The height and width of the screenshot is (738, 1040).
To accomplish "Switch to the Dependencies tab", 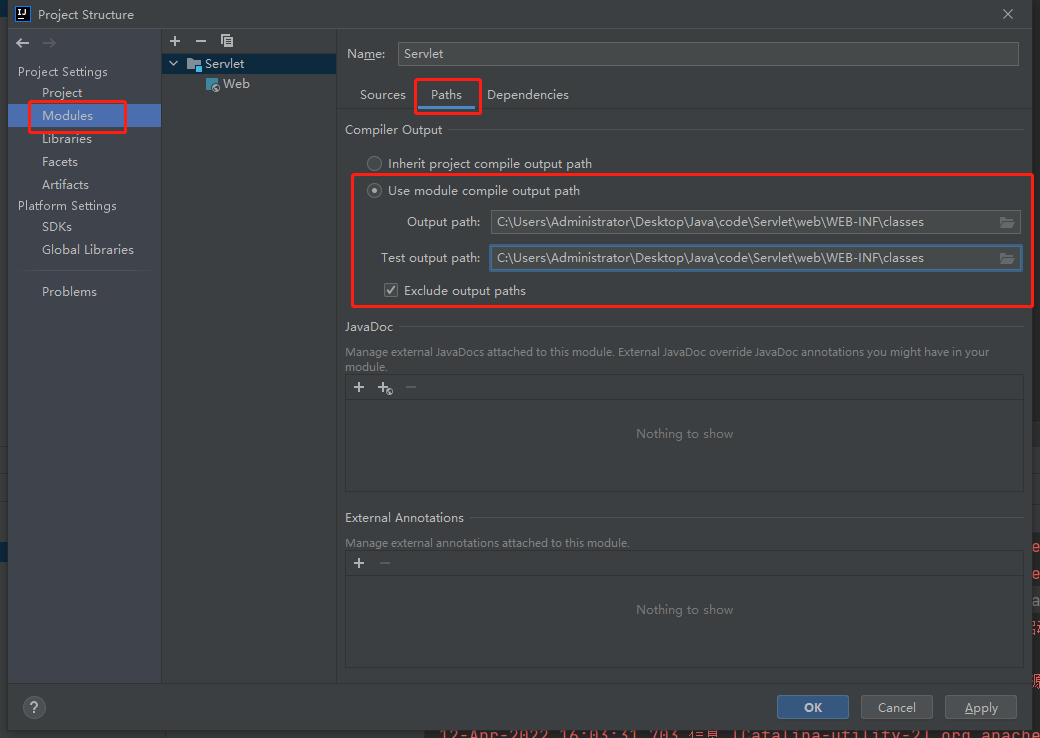I will tap(528, 95).
